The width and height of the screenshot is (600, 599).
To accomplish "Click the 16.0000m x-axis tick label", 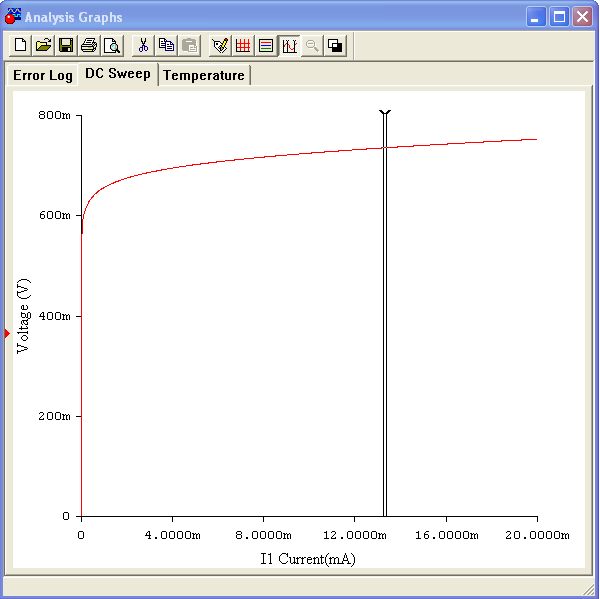I will click(447, 535).
